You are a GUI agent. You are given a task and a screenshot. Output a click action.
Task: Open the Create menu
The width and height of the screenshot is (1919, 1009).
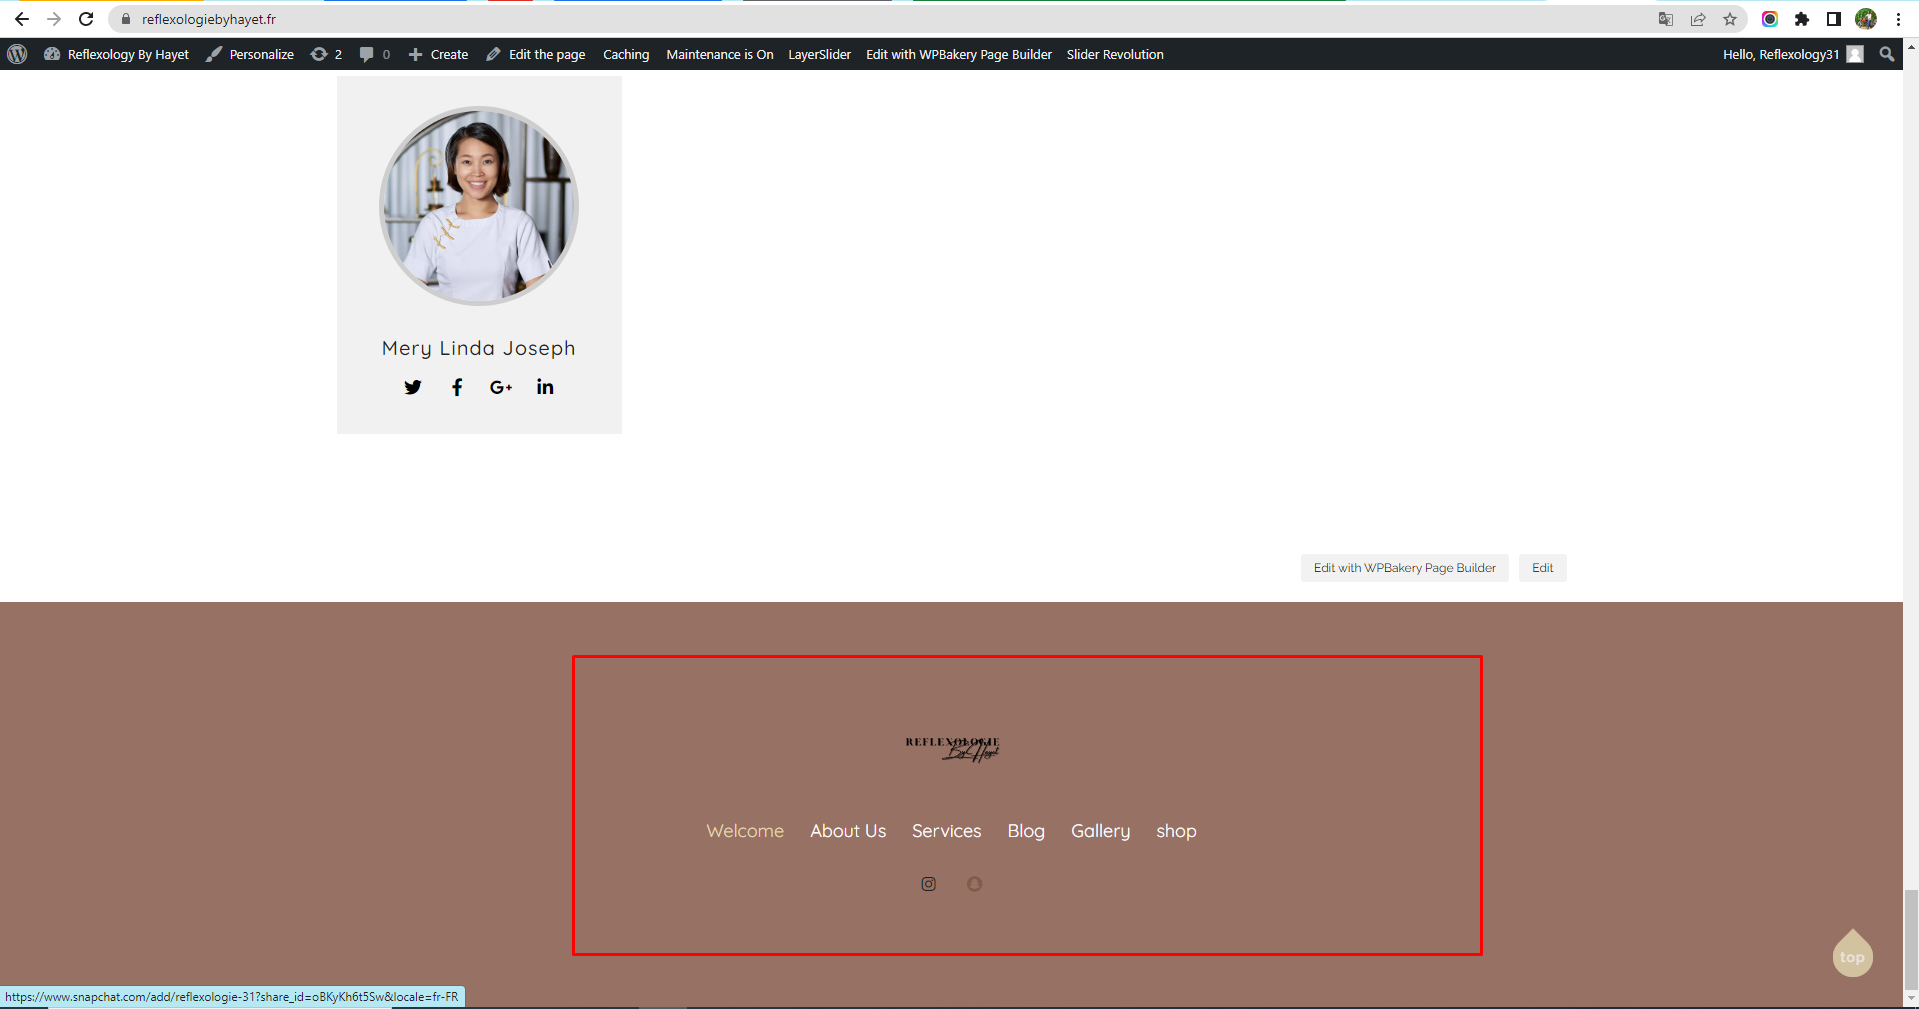[438, 54]
